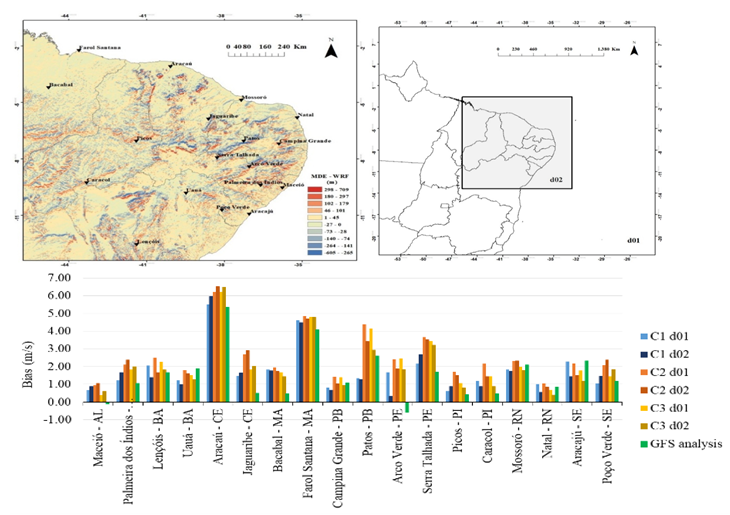Click the C3 d02 gold legend swatch
The width and height of the screenshot is (730, 515).
(x=644, y=426)
